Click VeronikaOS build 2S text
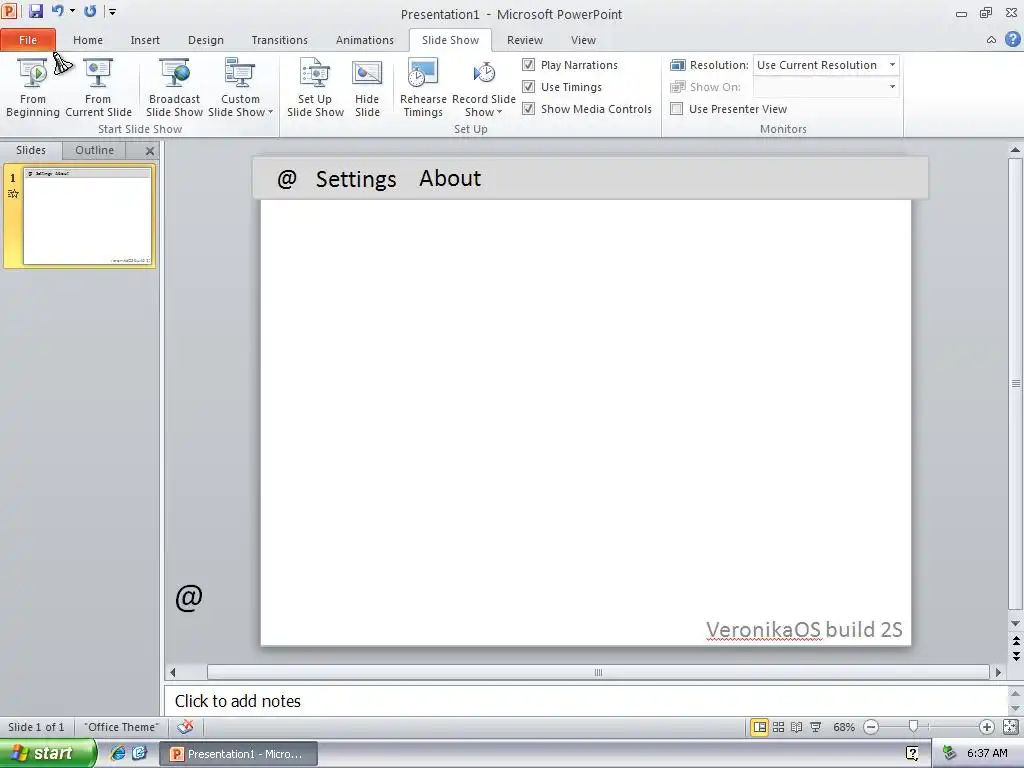 (804, 630)
